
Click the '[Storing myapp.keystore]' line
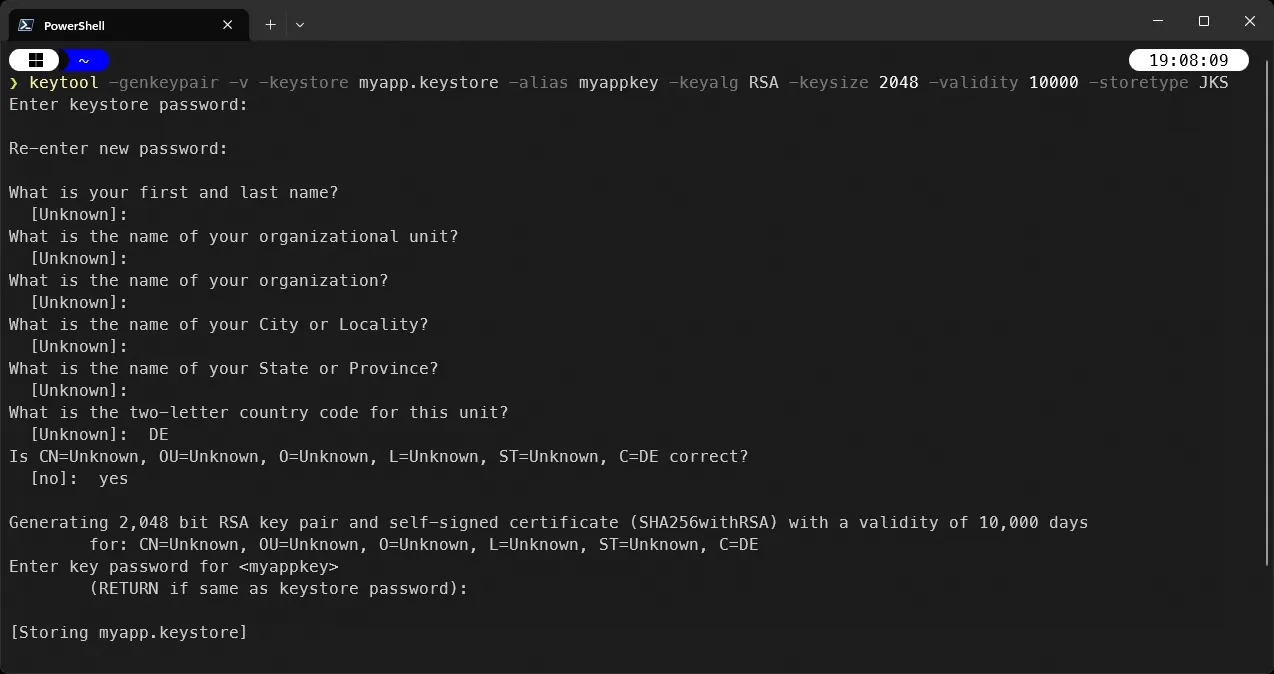128,632
